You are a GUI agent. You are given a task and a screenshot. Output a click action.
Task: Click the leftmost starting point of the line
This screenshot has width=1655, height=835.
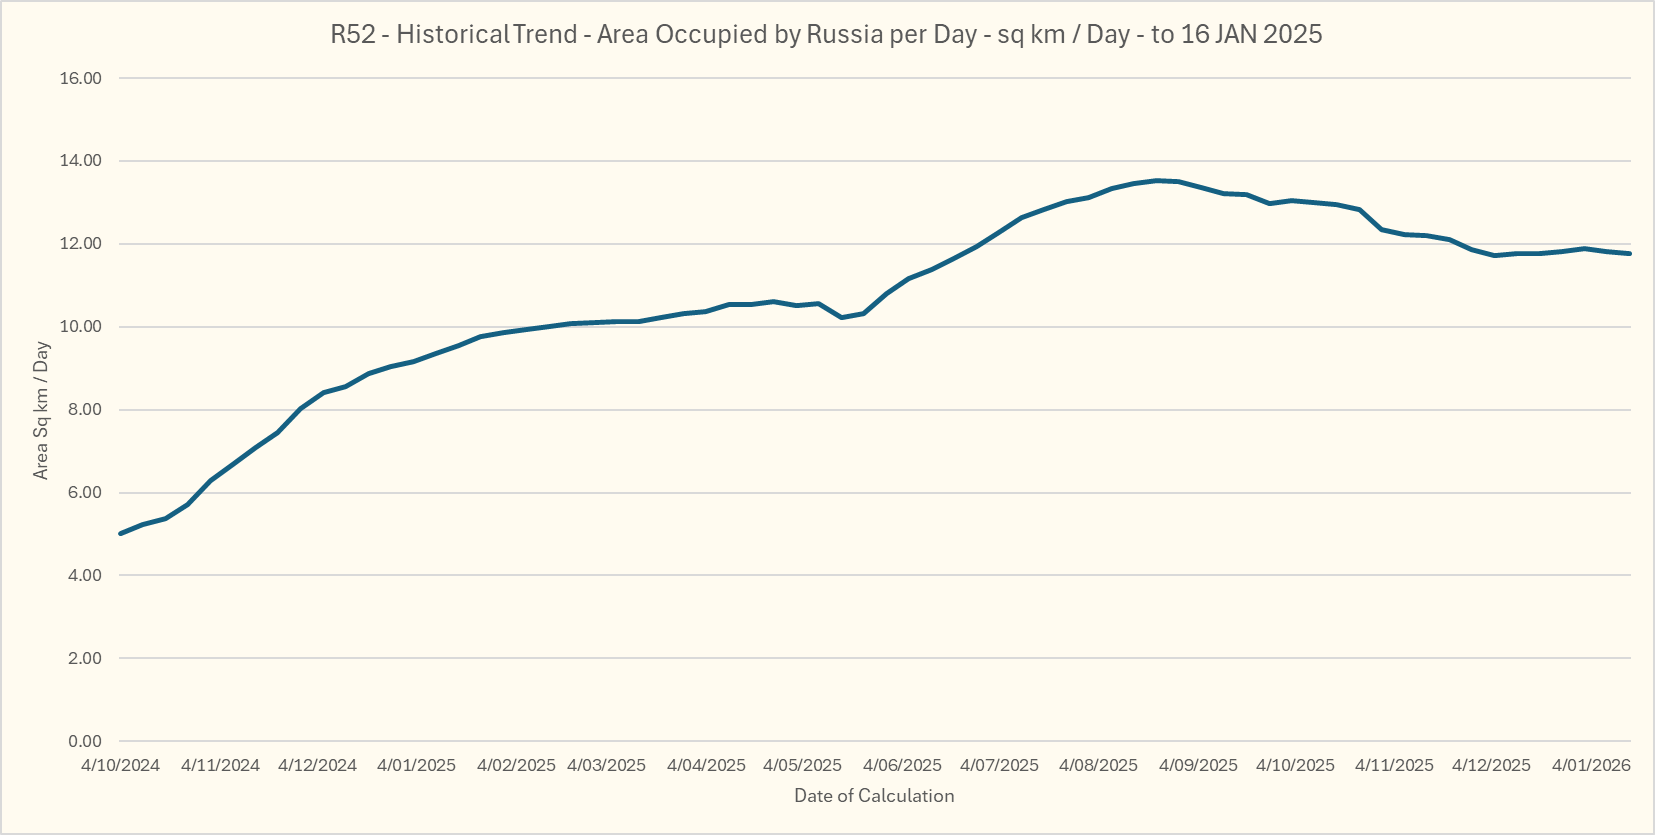(x=121, y=533)
